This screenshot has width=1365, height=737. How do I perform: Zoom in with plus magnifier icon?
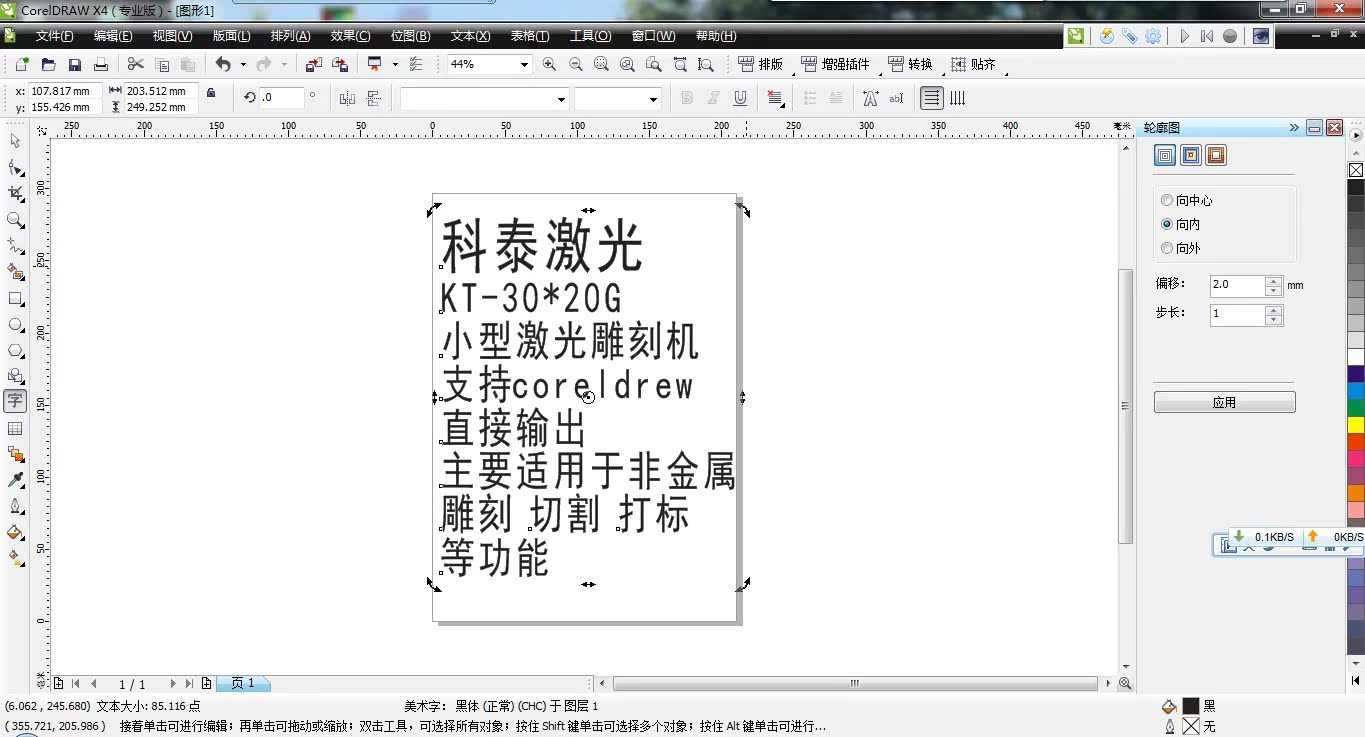(x=549, y=64)
